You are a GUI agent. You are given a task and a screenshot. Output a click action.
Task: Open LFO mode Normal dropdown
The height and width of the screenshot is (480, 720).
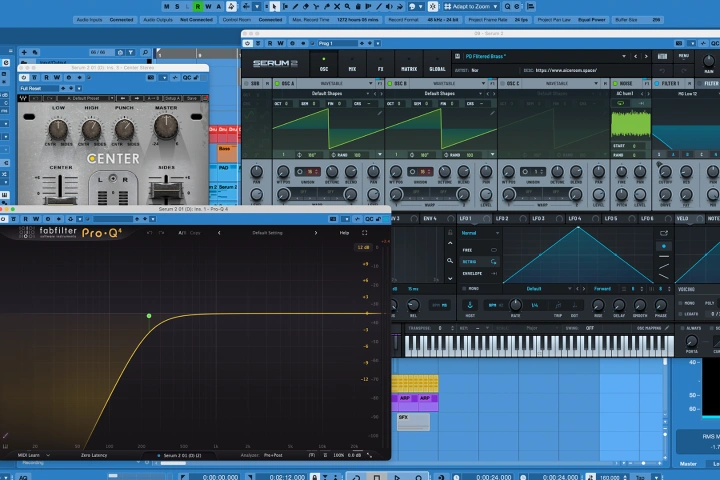[x=480, y=233]
